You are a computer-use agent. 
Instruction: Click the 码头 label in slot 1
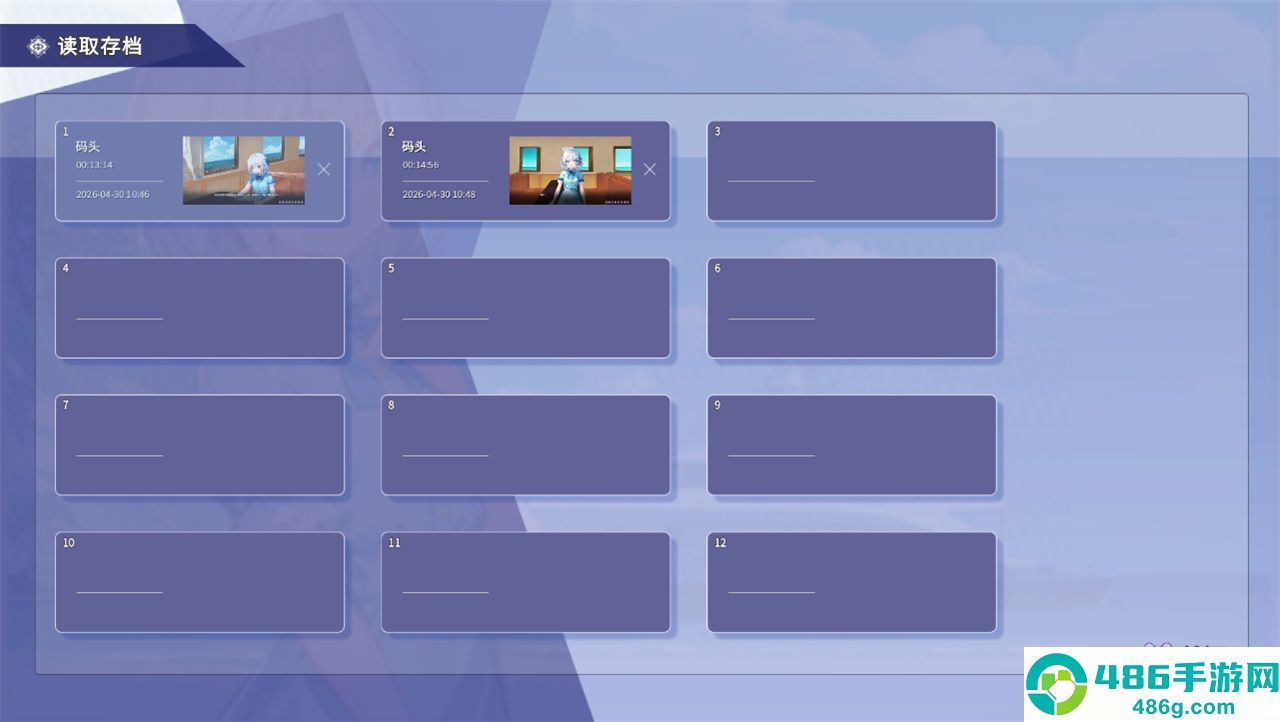[88, 146]
